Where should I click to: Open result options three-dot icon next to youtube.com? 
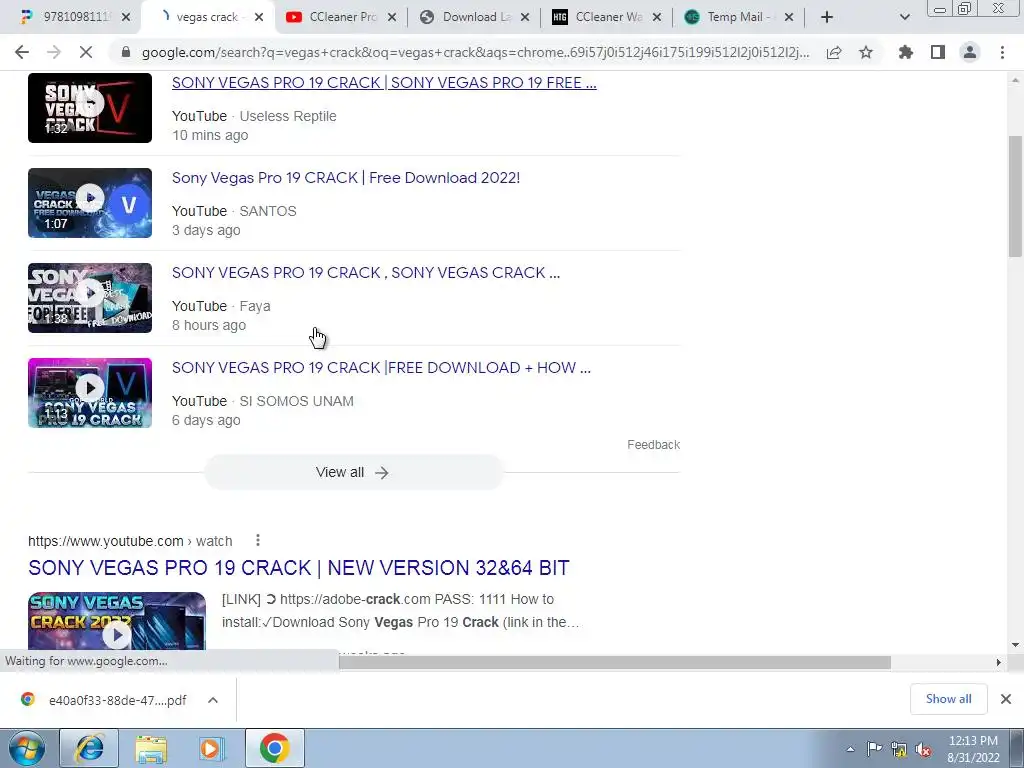[258, 540]
